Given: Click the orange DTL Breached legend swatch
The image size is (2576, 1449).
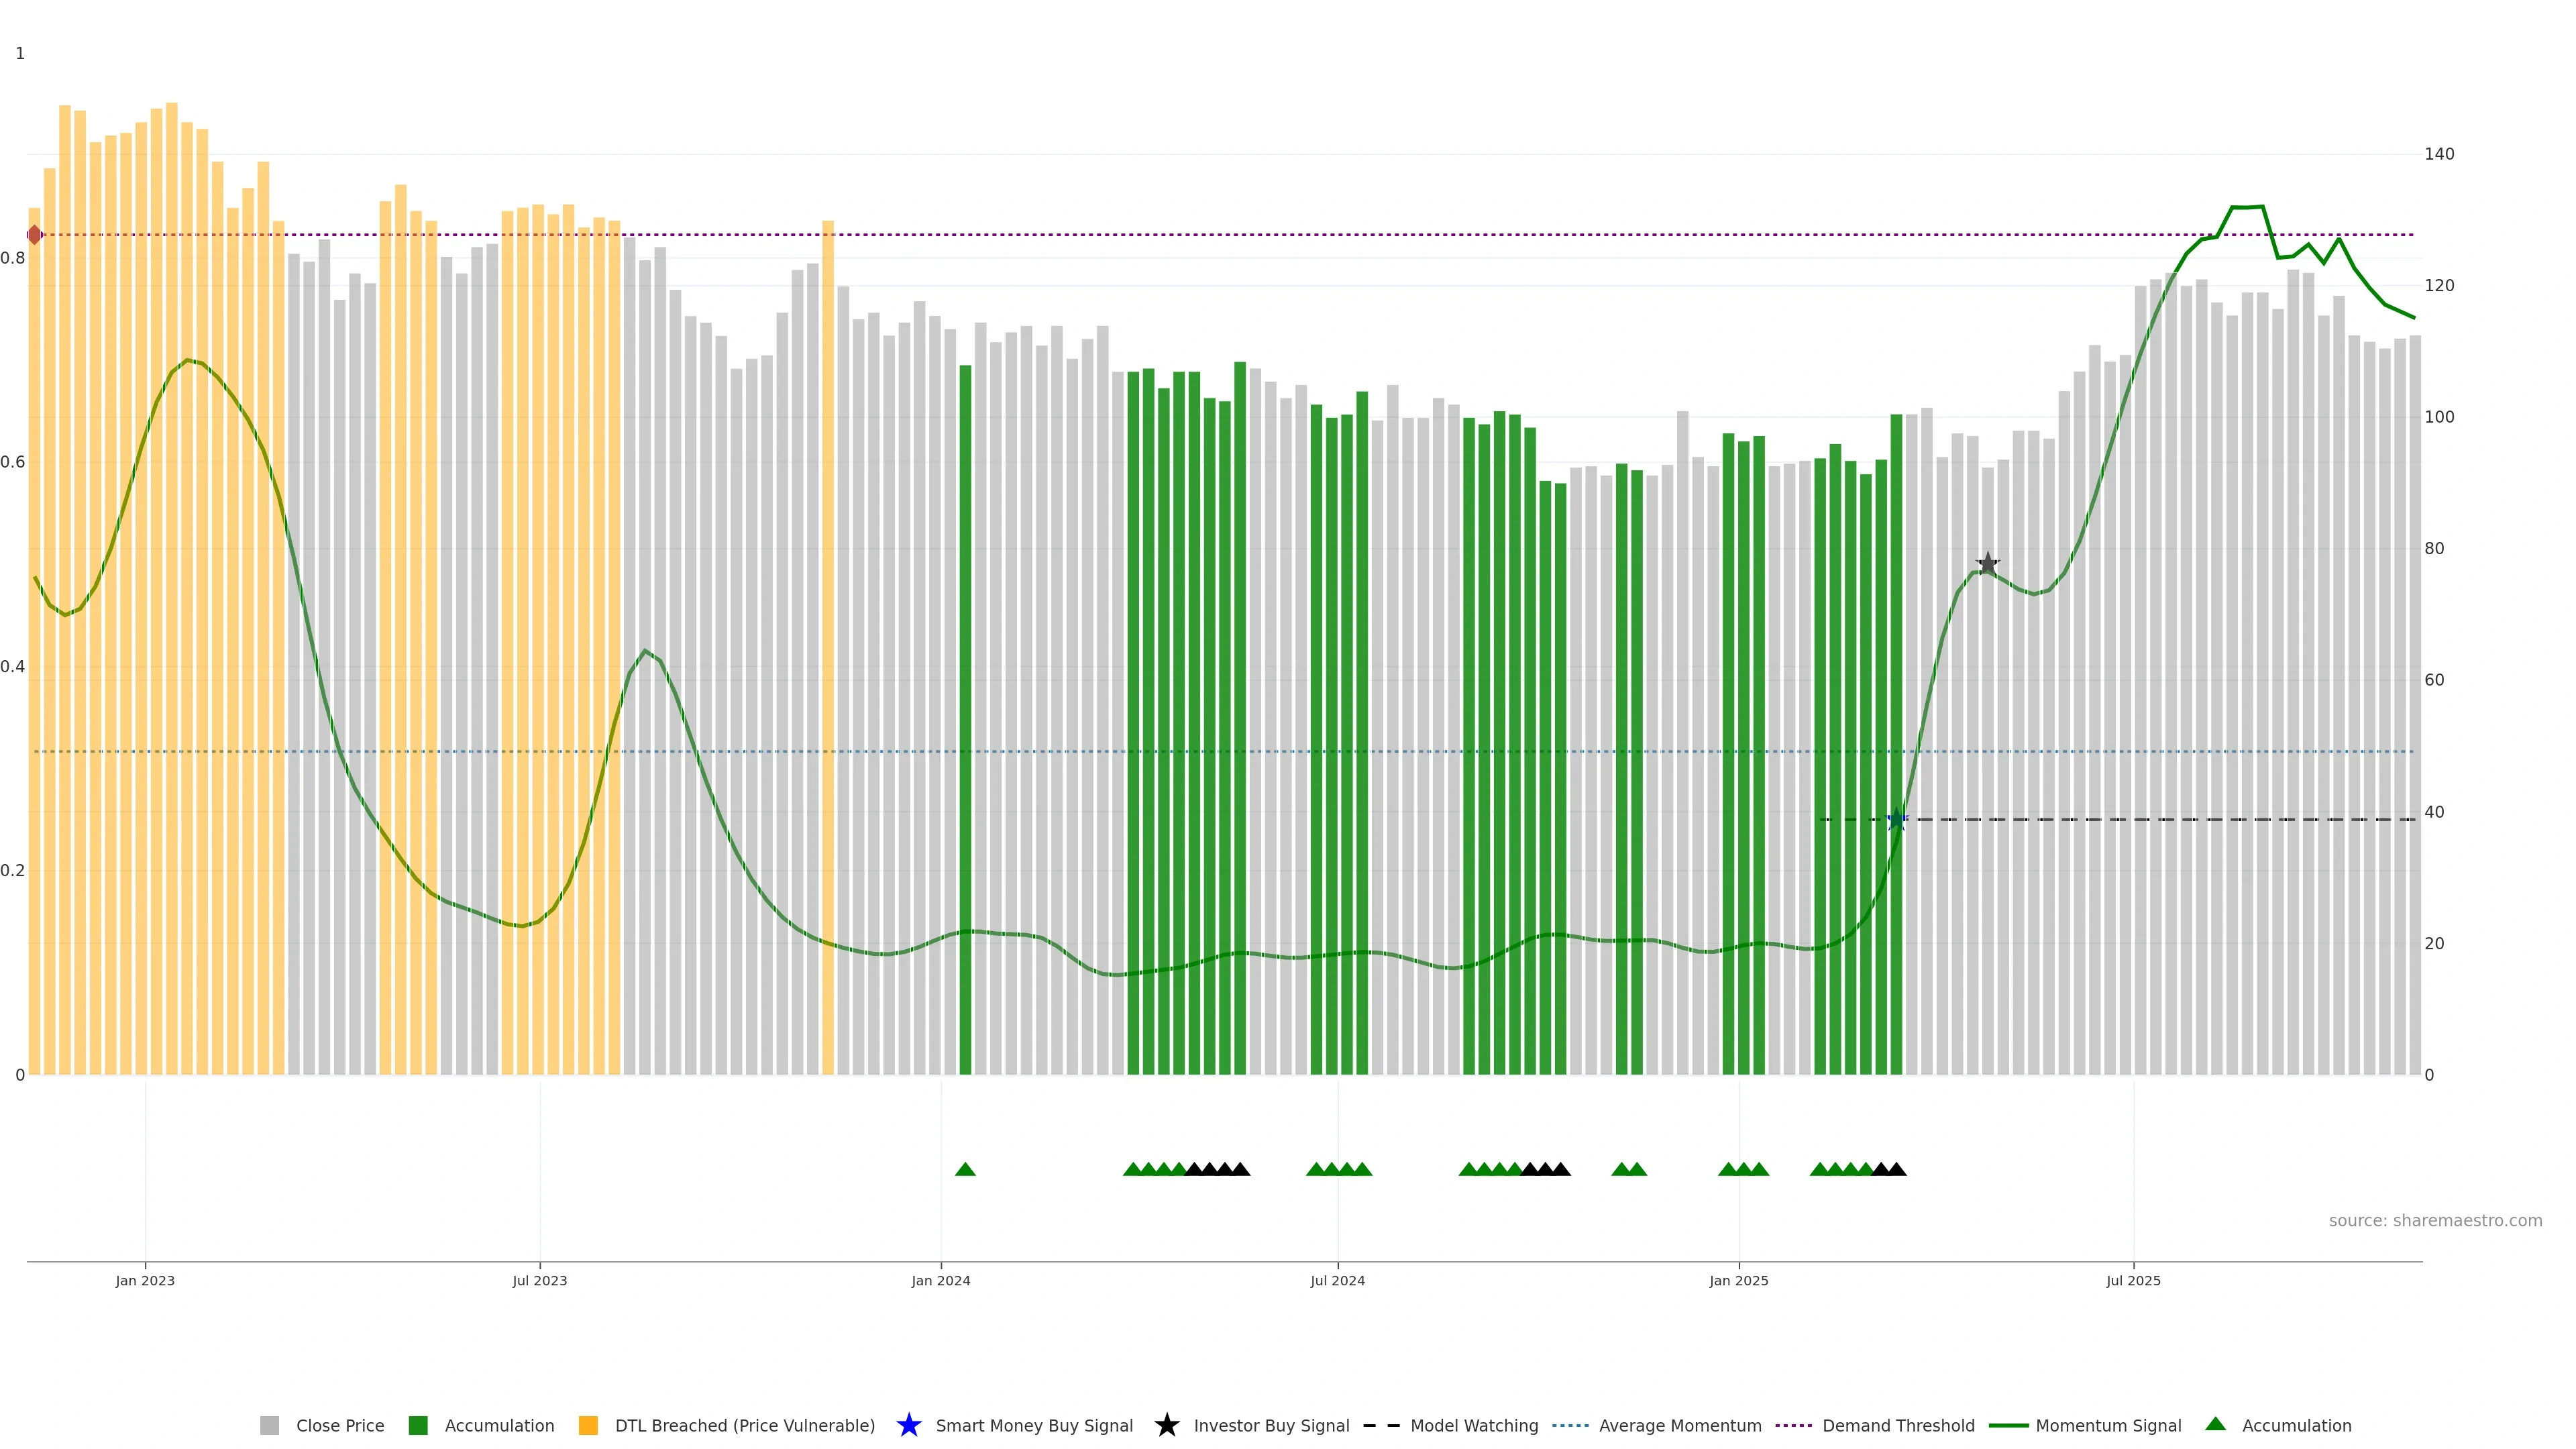Looking at the screenshot, I should [x=588, y=1425].
